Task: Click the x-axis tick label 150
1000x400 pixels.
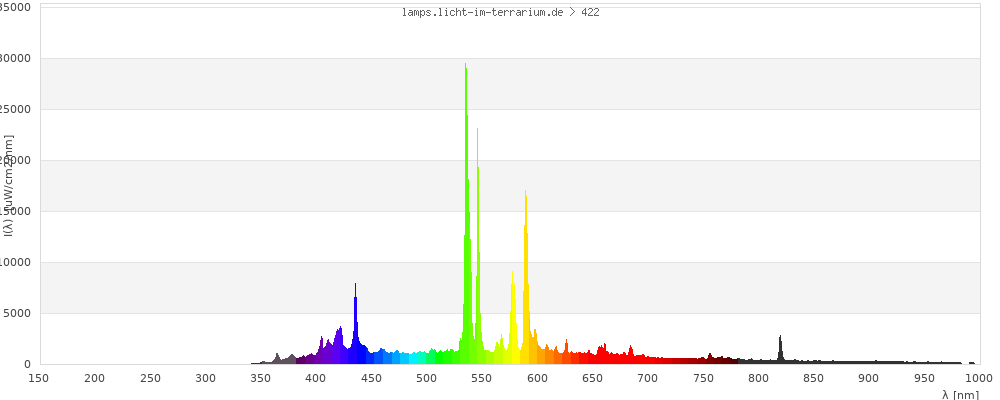Action: point(39,378)
